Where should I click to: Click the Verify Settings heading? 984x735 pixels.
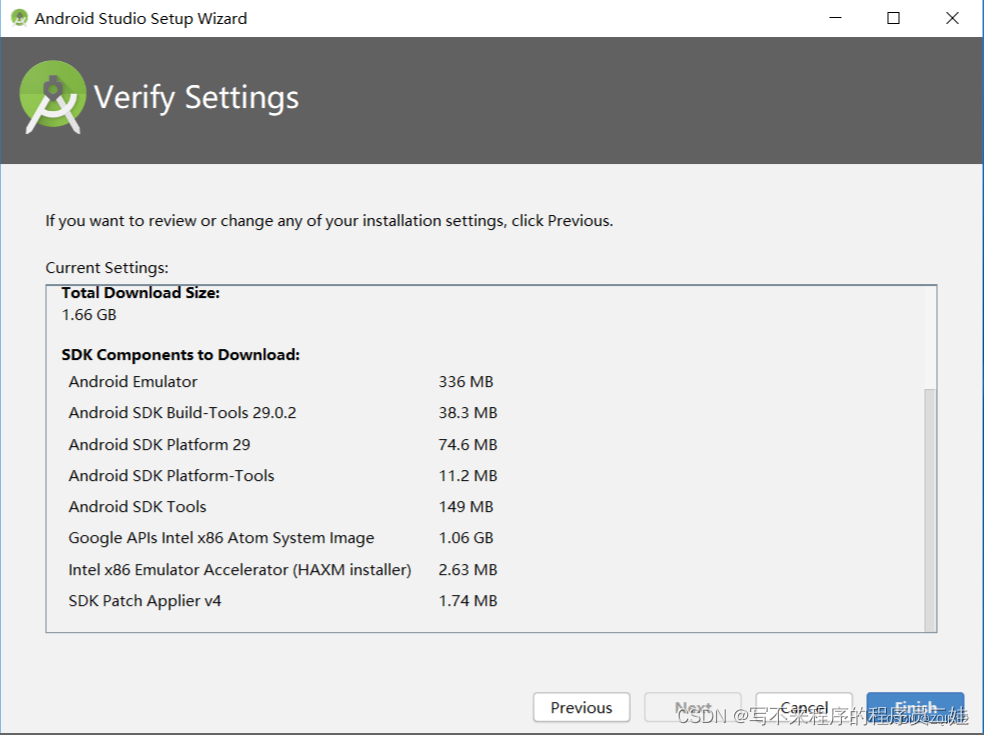(196, 98)
